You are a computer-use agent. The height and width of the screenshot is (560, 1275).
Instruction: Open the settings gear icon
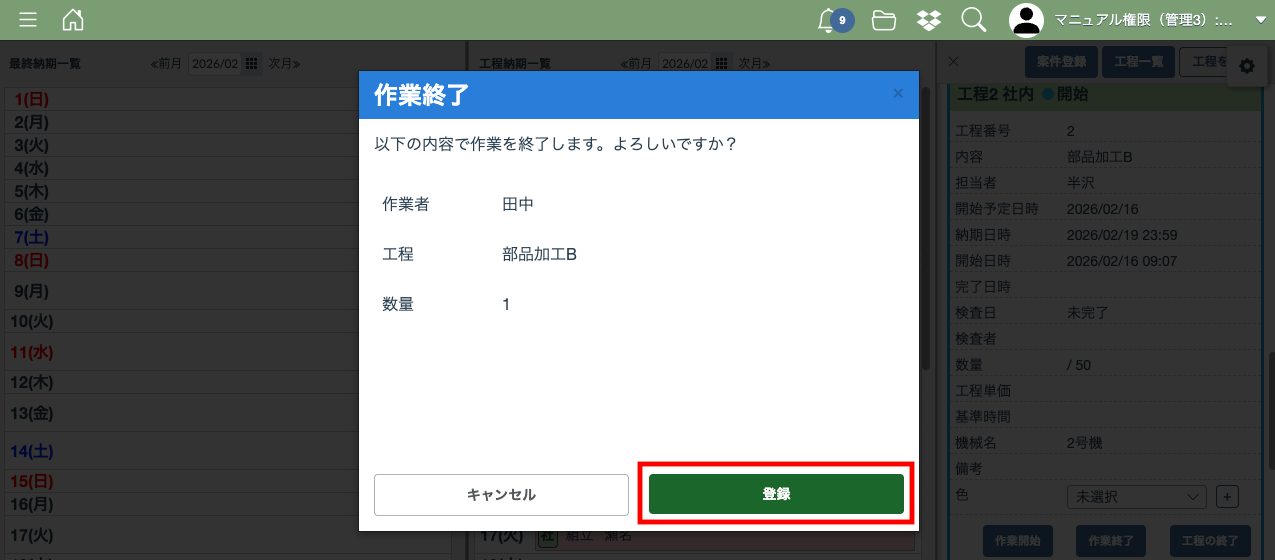coord(1246,66)
